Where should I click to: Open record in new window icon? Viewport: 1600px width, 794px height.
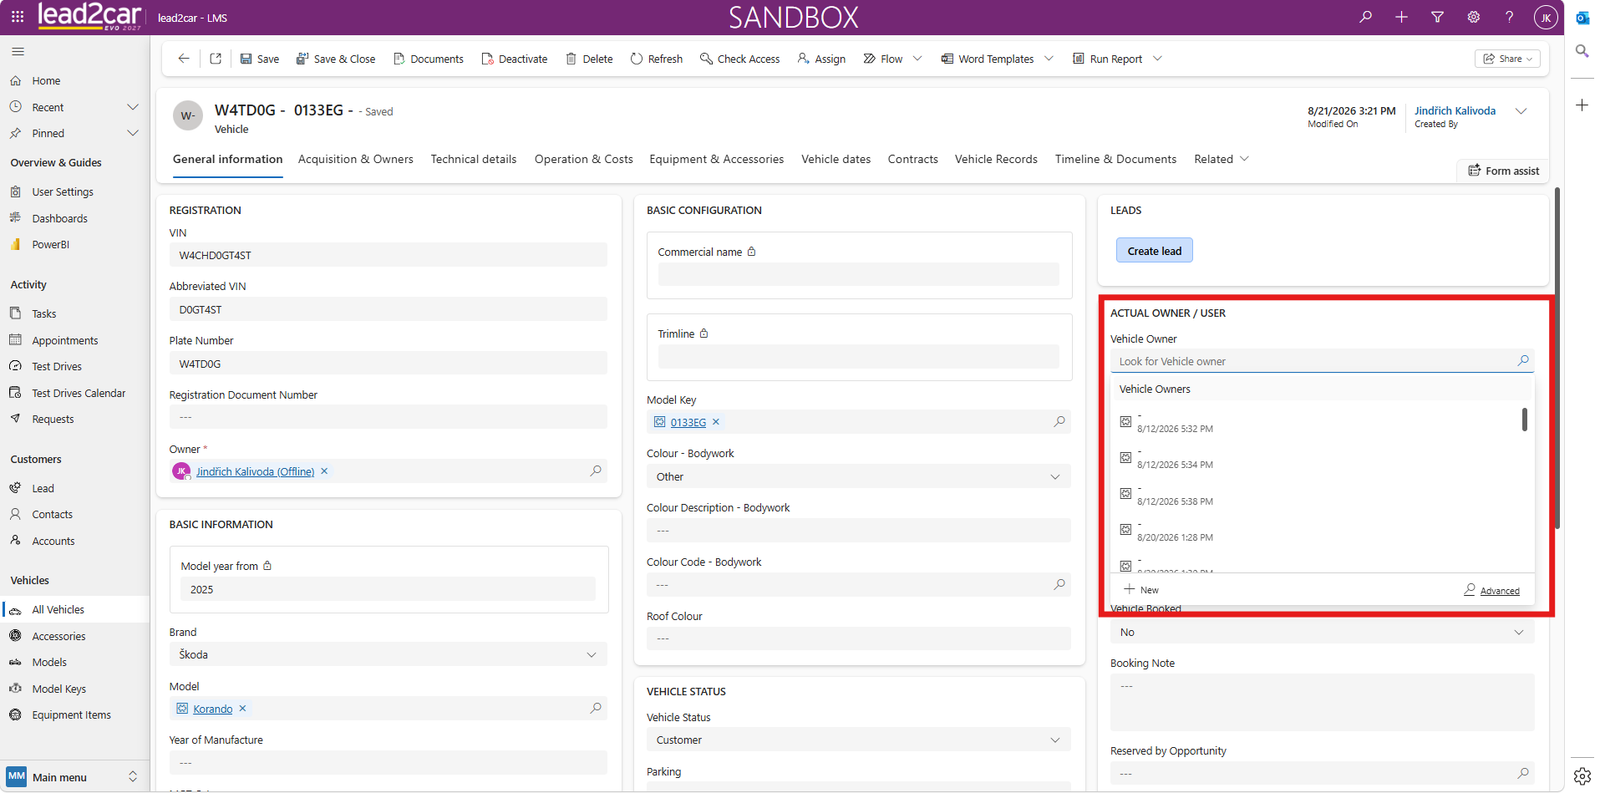pos(215,59)
